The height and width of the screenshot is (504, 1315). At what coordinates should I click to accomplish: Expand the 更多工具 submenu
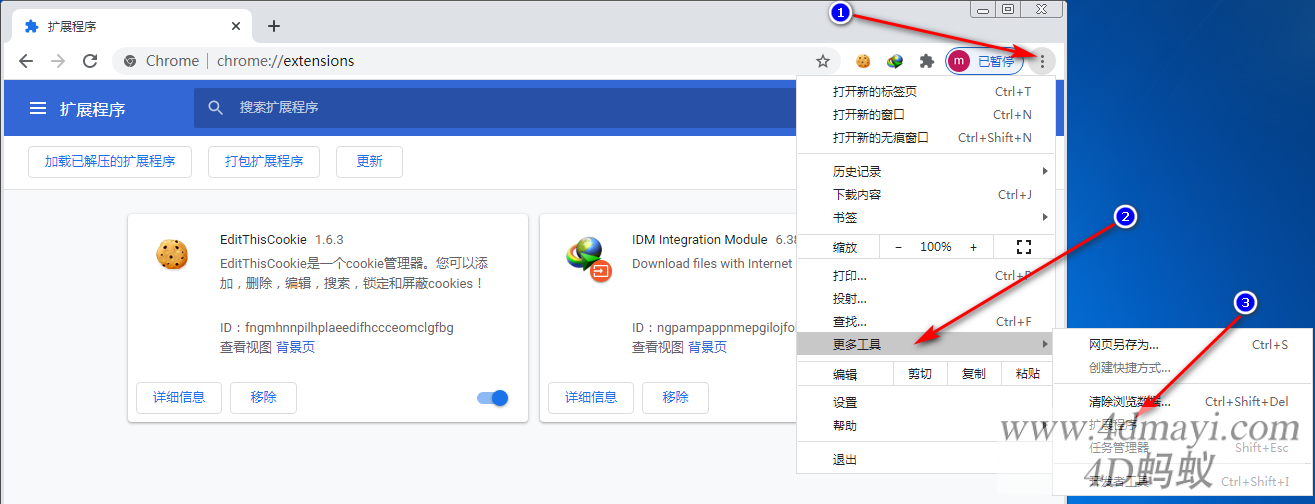click(925, 344)
